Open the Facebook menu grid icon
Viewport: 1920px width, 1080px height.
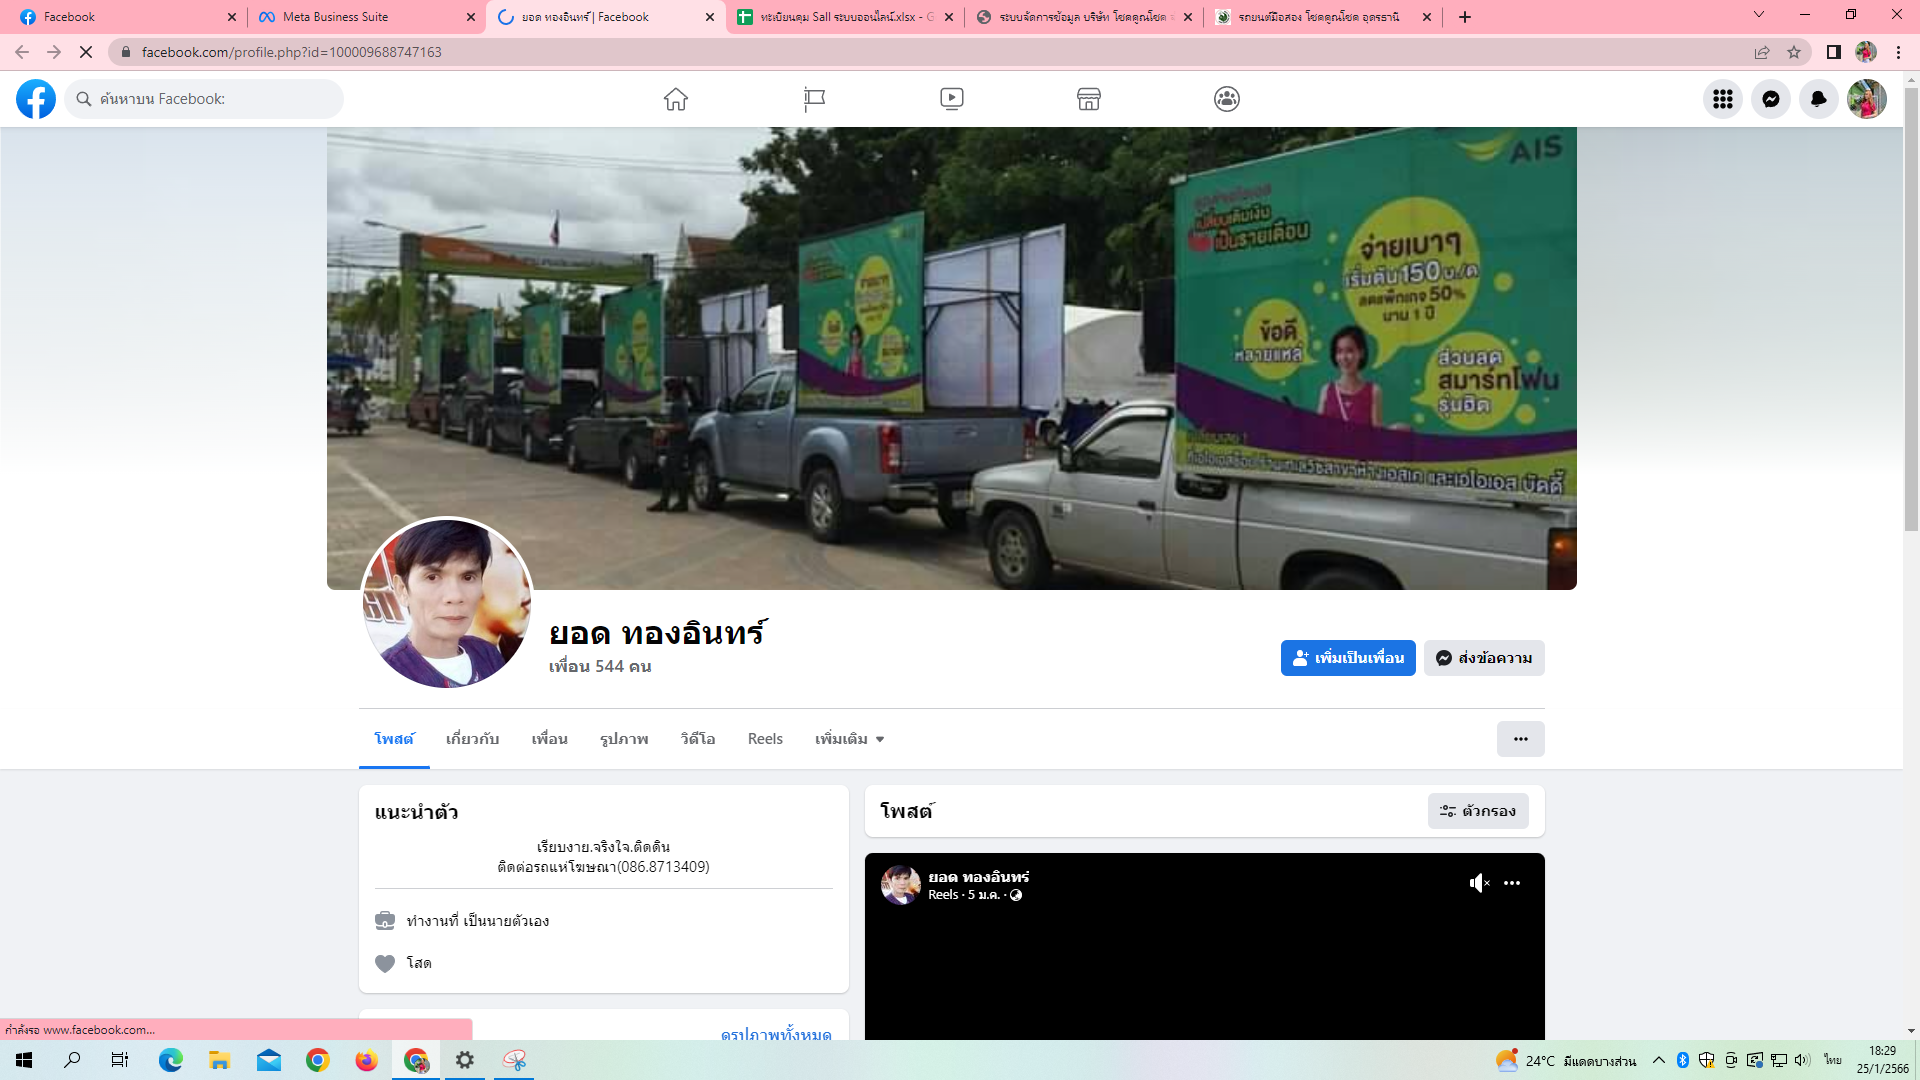click(x=1722, y=99)
